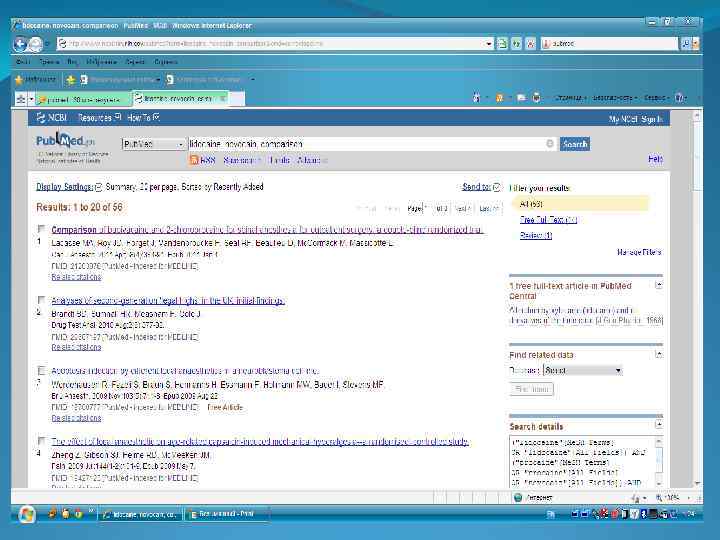Open the zoom level control in status bar
This screenshot has width=720, height=540.
tap(673, 498)
